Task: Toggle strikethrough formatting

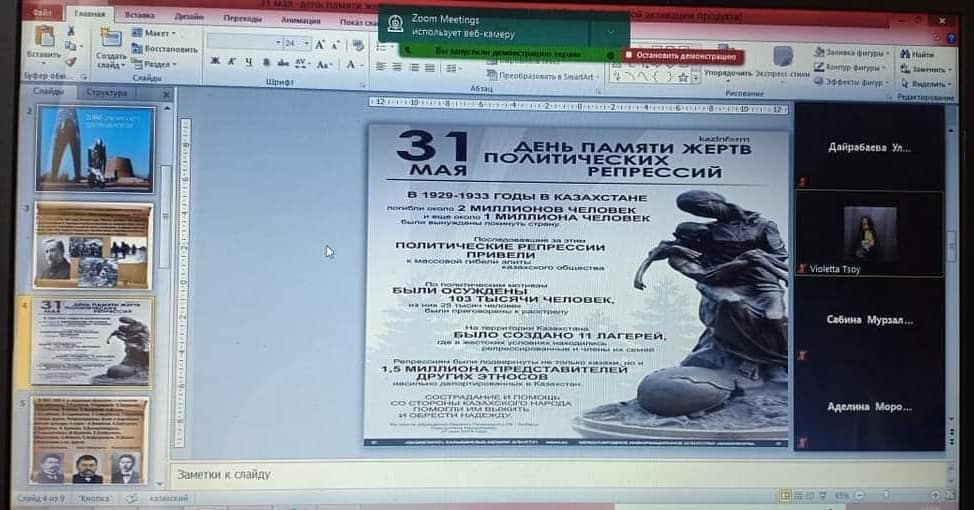Action: 283,63
